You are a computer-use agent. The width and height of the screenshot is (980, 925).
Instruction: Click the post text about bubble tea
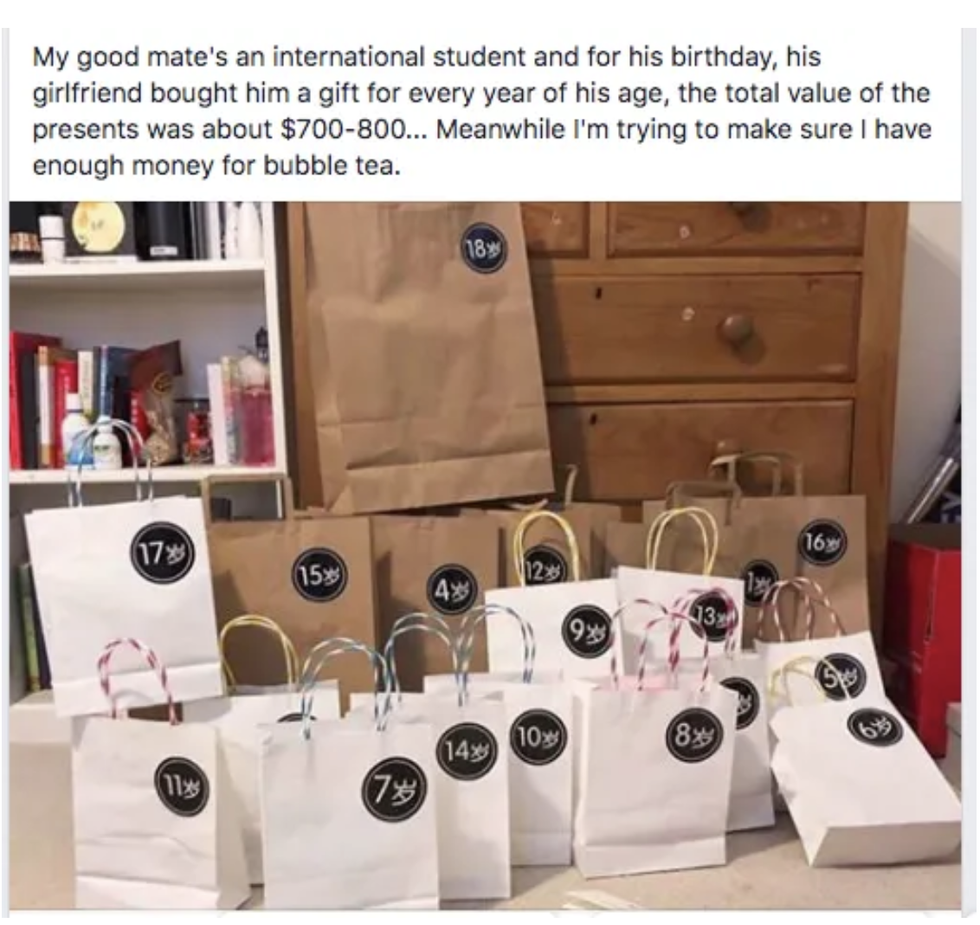(482, 111)
